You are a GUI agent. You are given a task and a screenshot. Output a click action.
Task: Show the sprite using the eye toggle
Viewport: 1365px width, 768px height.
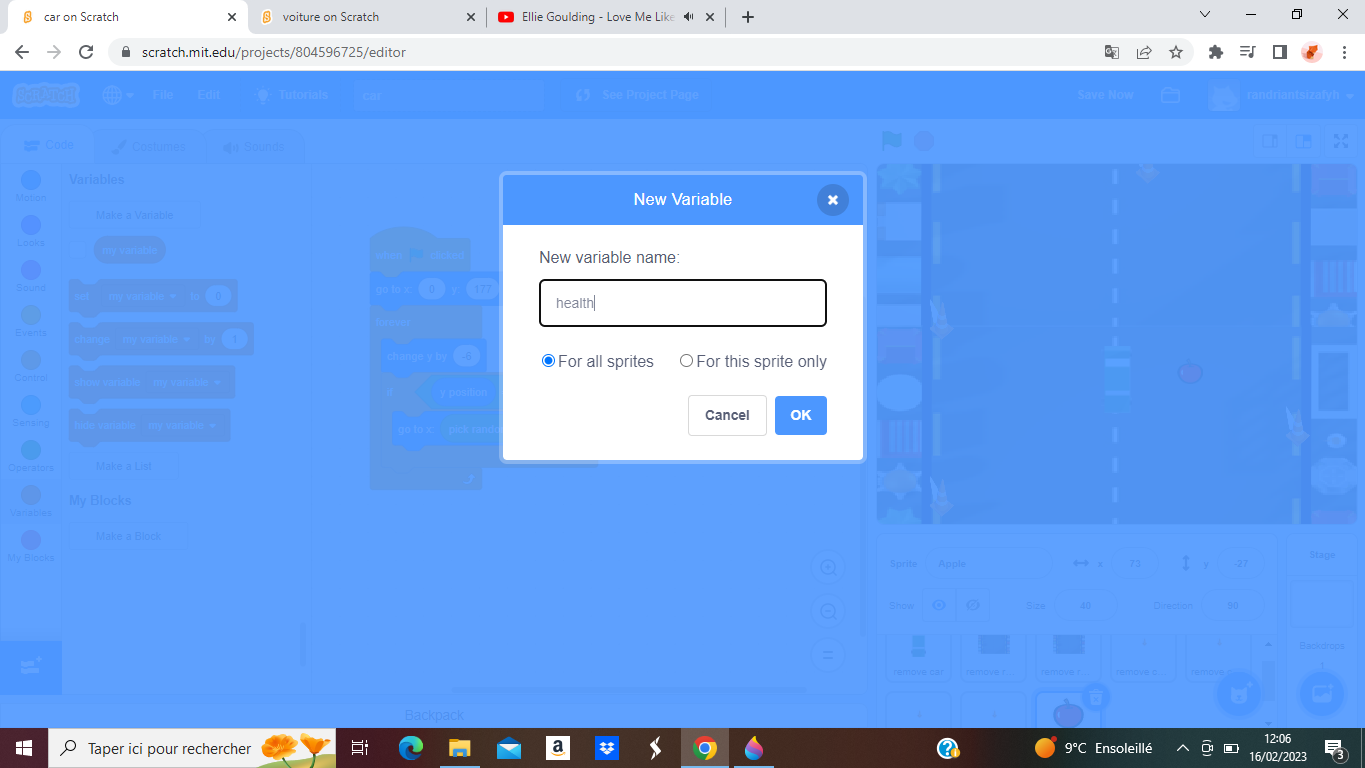[939, 605]
